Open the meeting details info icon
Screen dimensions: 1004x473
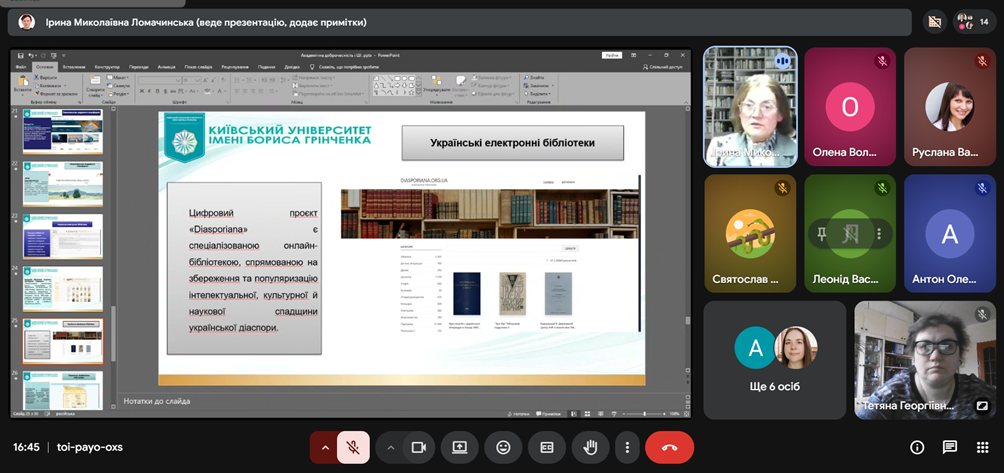pyautogui.click(x=917, y=447)
